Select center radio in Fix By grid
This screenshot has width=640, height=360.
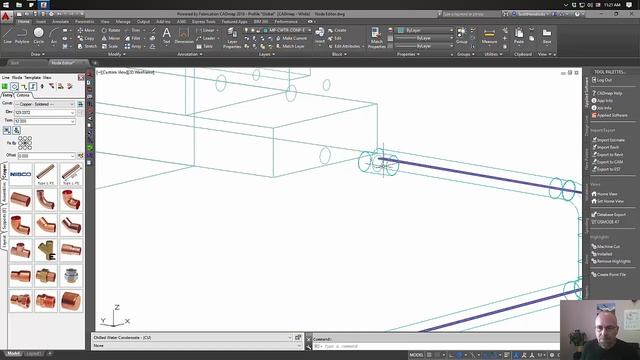[25, 143]
